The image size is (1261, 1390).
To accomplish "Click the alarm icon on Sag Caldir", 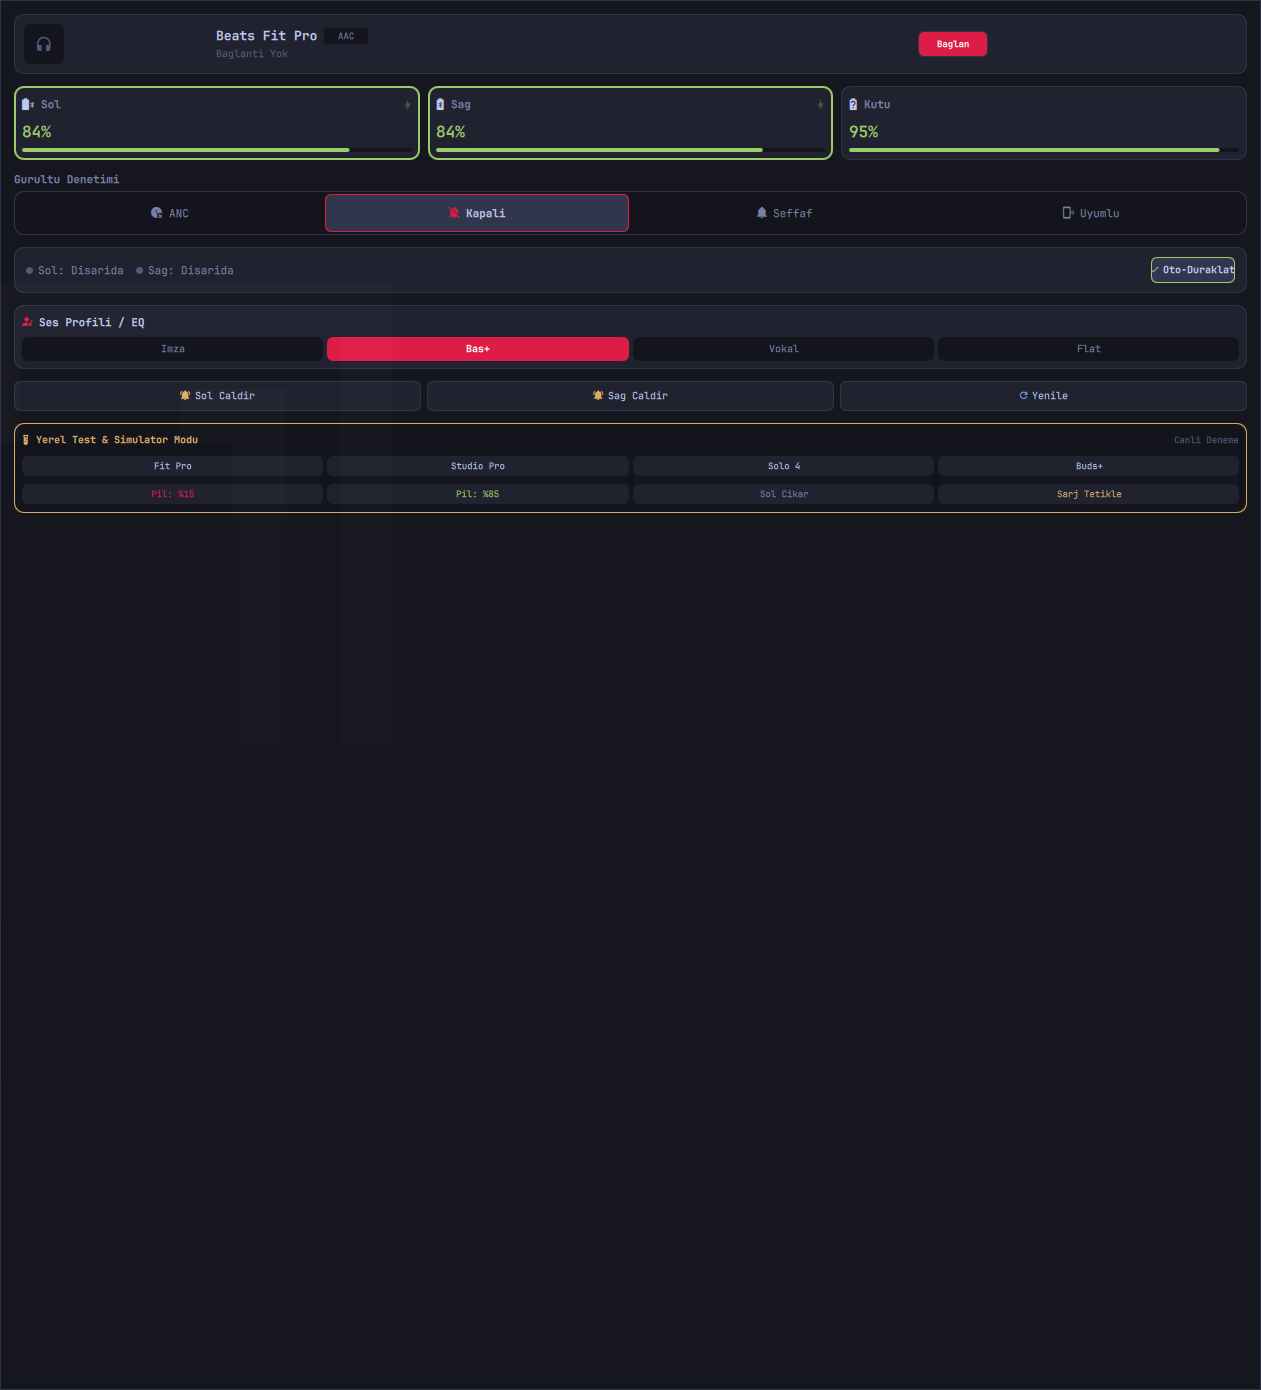I will click(598, 396).
